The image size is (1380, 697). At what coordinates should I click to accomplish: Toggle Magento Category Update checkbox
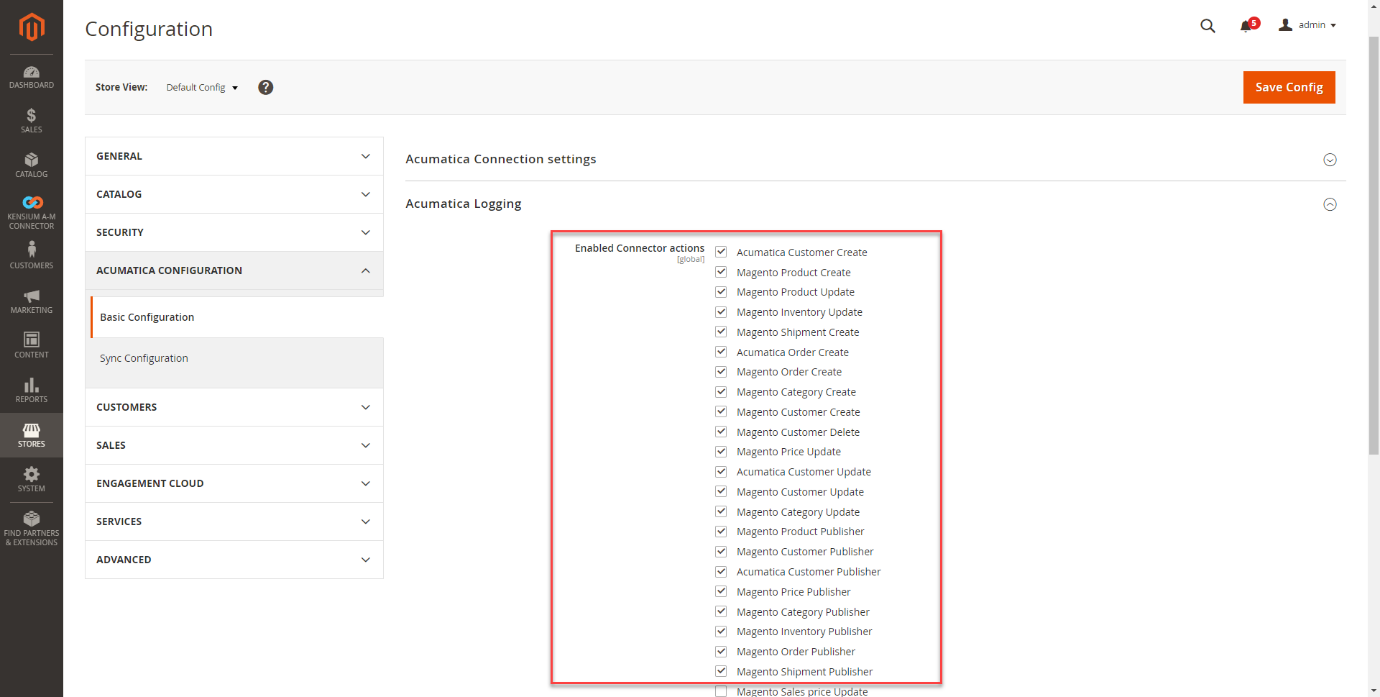click(721, 512)
